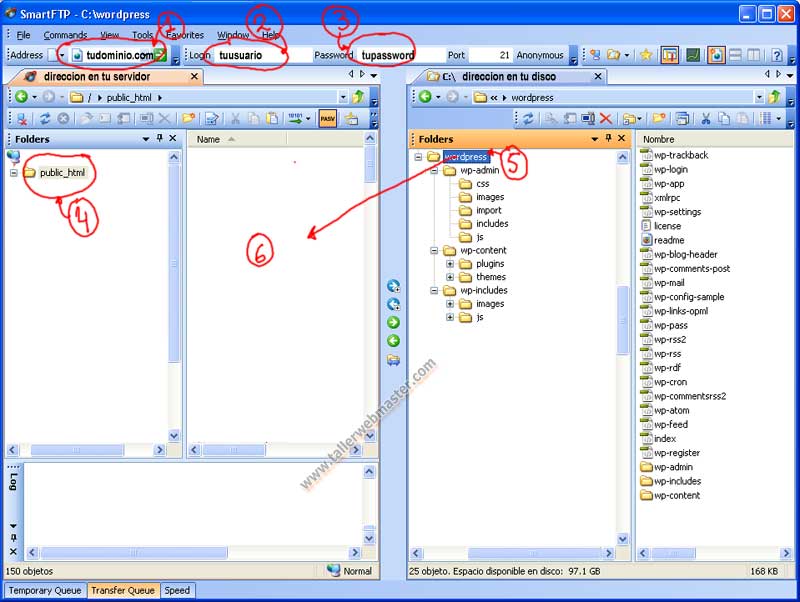800x602 pixels.
Task: Open the Tools menu
Action: tap(142, 35)
